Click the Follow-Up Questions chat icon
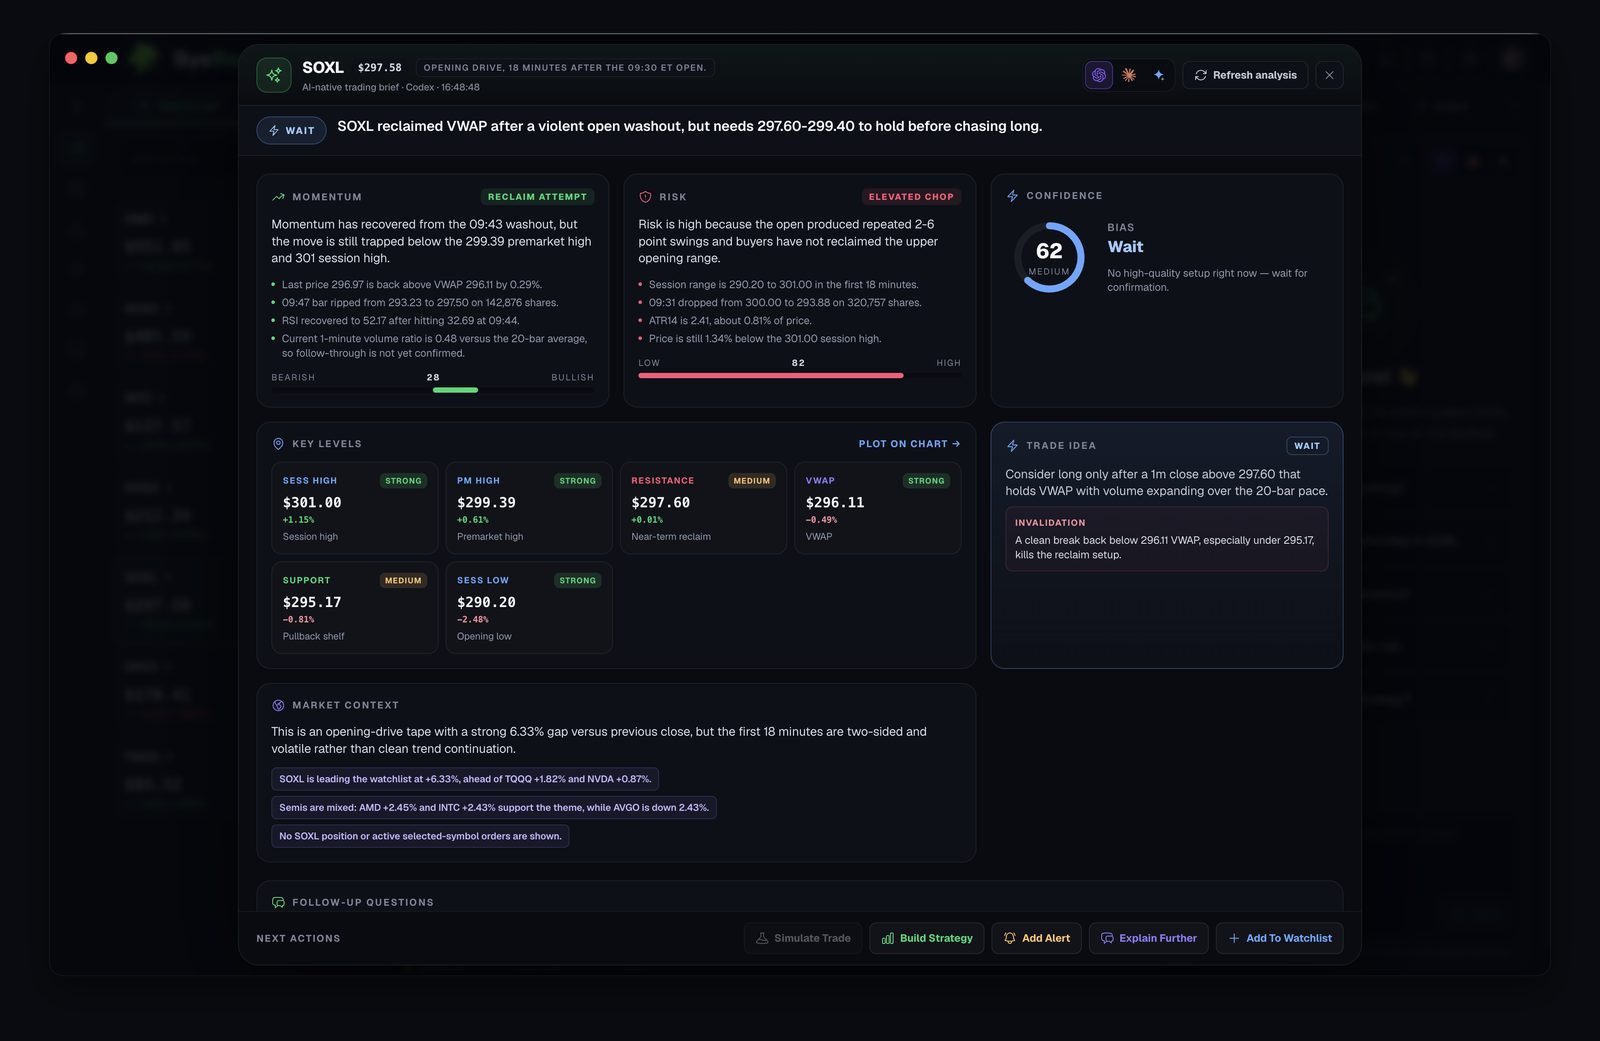This screenshot has height=1041, width=1600. pos(278,902)
